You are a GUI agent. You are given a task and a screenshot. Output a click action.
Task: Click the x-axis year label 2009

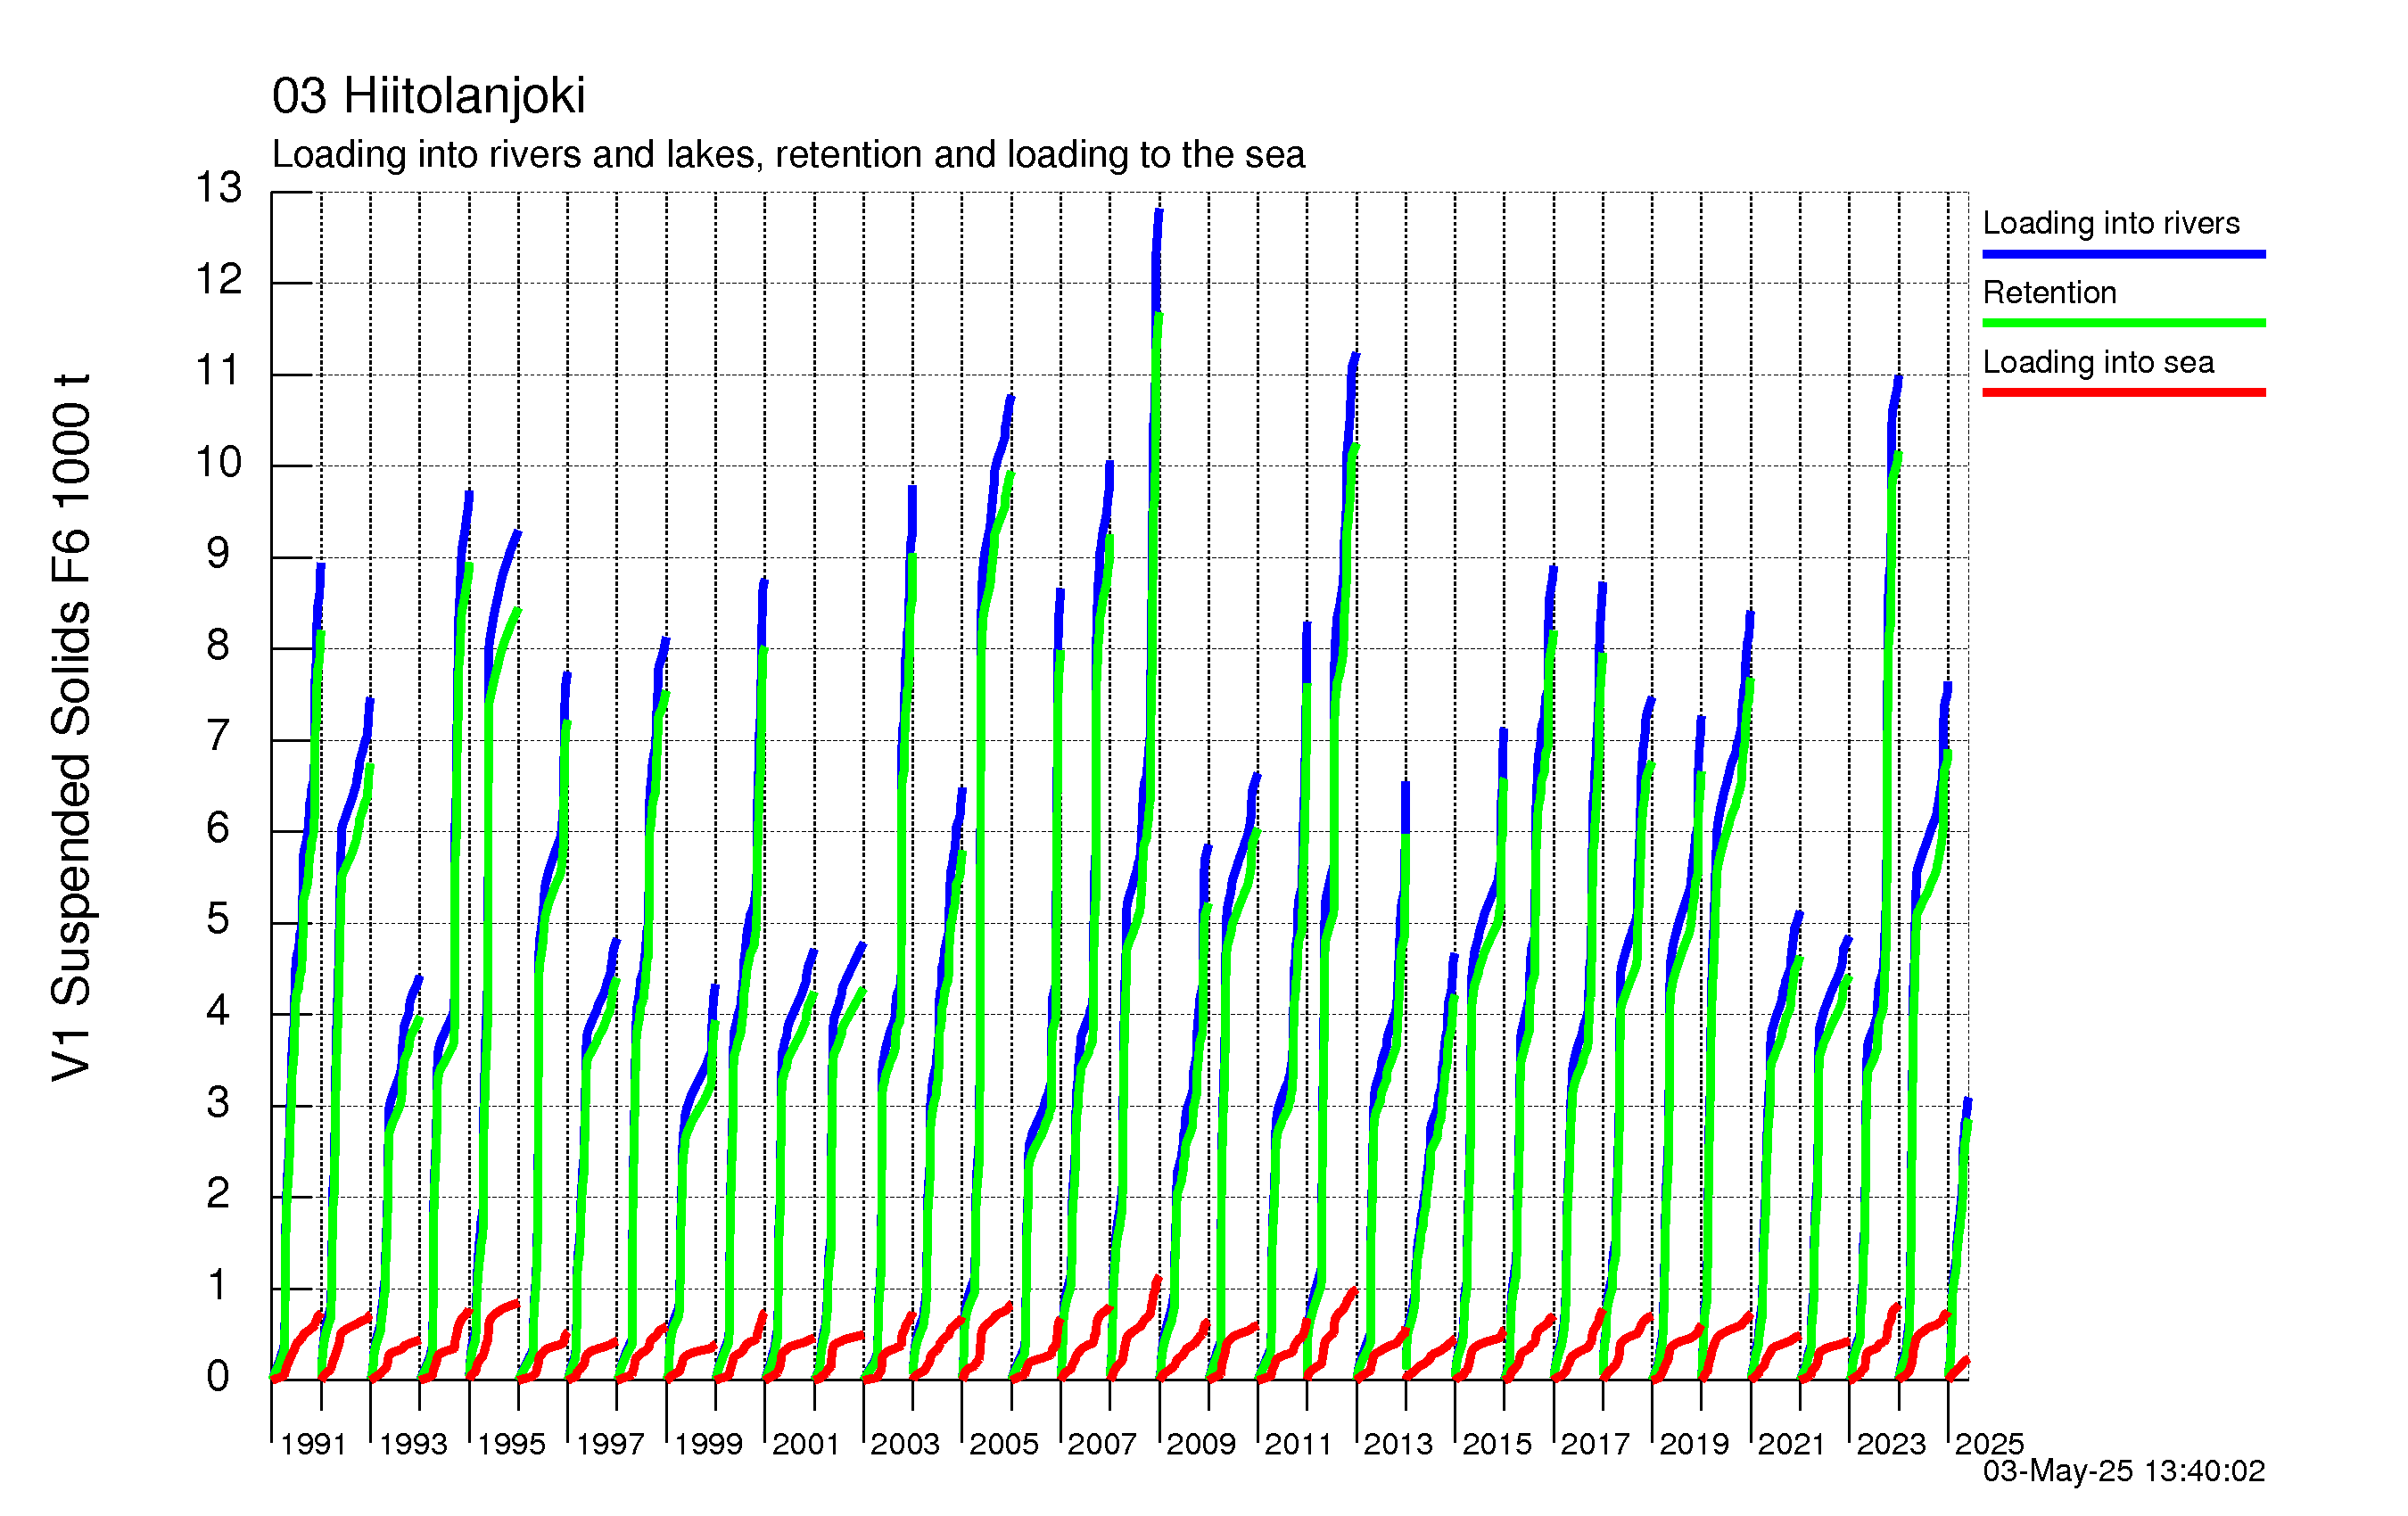coord(1201,1444)
